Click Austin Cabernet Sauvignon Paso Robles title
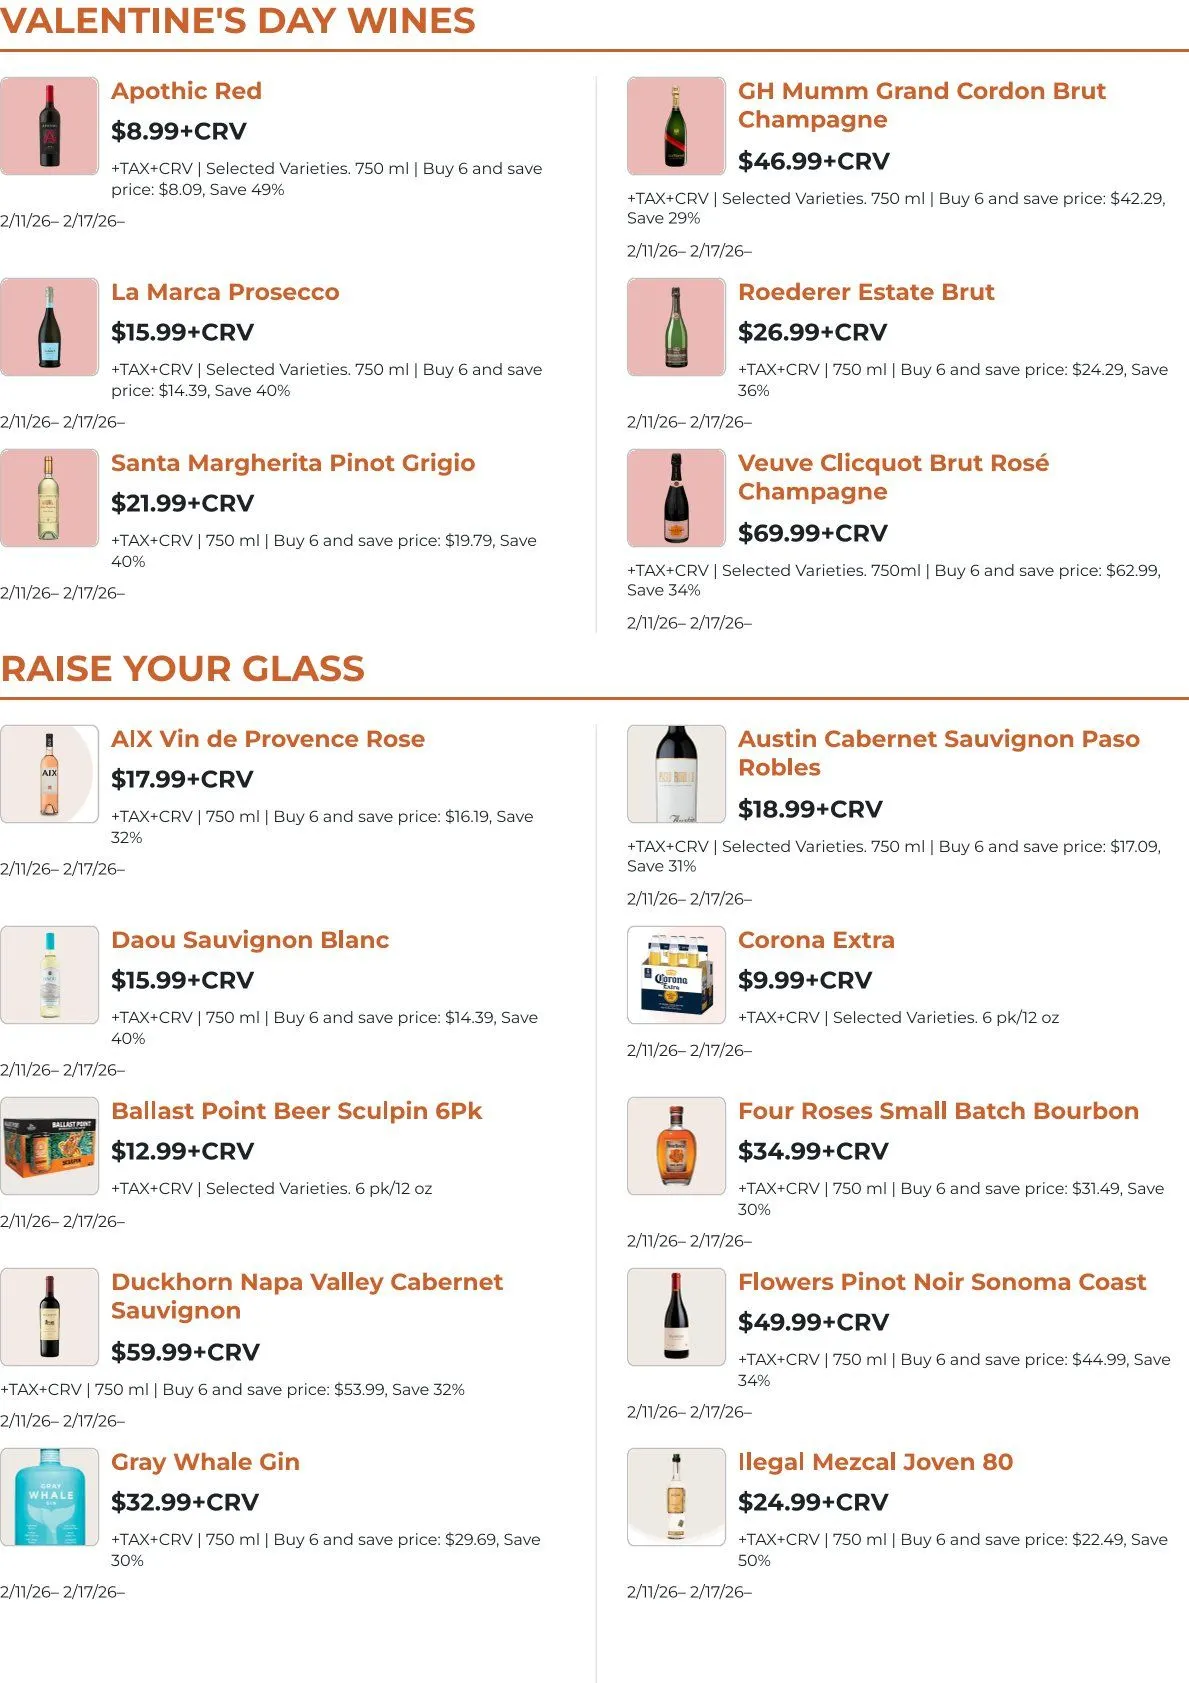Viewport: 1189px width, 1683px height. 938,753
